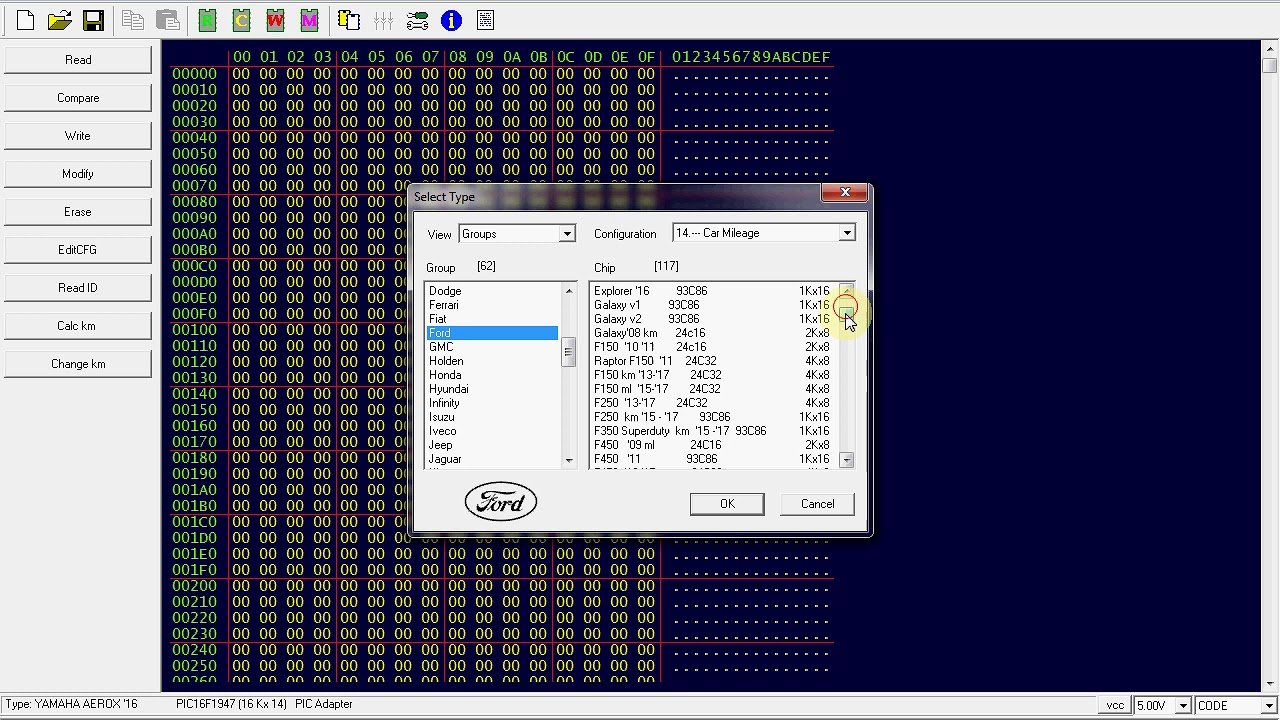This screenshot has width=1280, height=720.
Task: Click the green R chip icon
Action: tap(207, 20)
